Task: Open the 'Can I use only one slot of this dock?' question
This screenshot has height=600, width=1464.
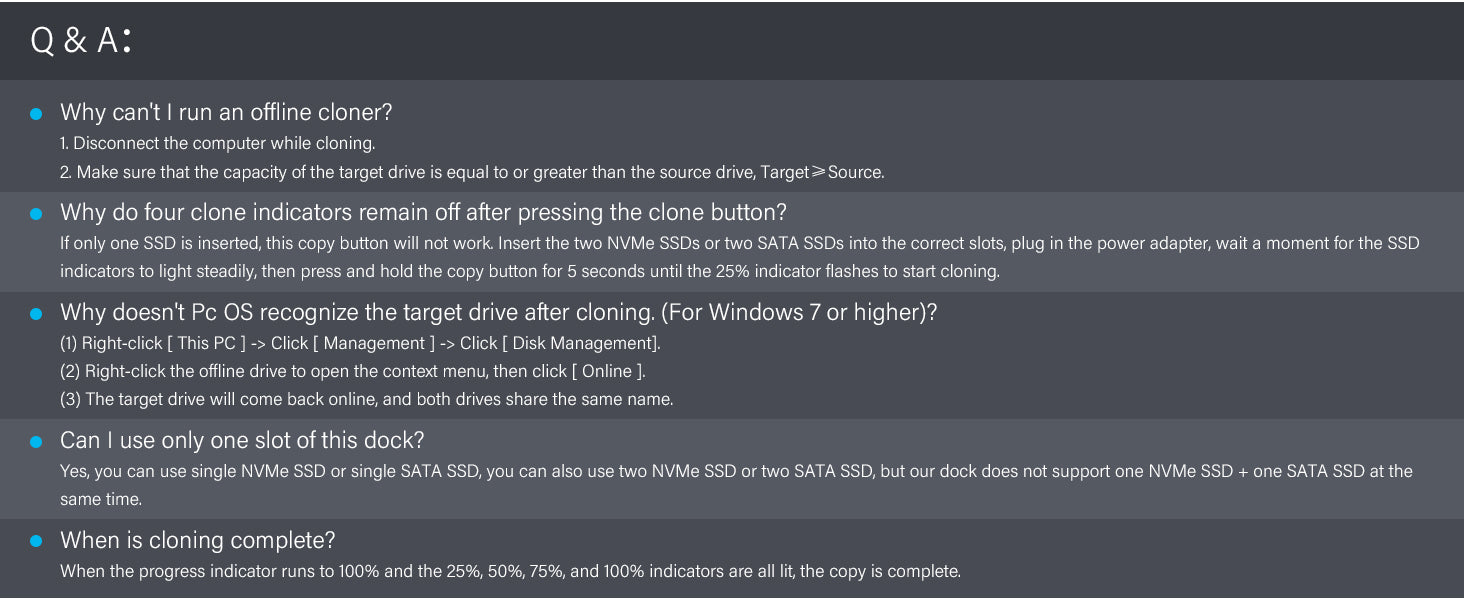Action: coord(242,440)
